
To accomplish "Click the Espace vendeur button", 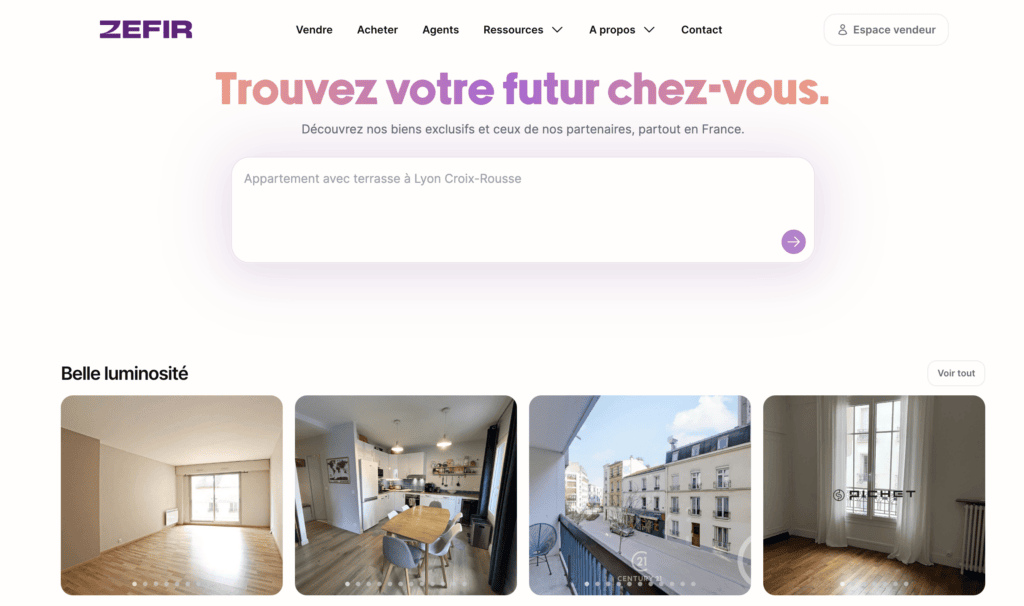I will point(886,30).
